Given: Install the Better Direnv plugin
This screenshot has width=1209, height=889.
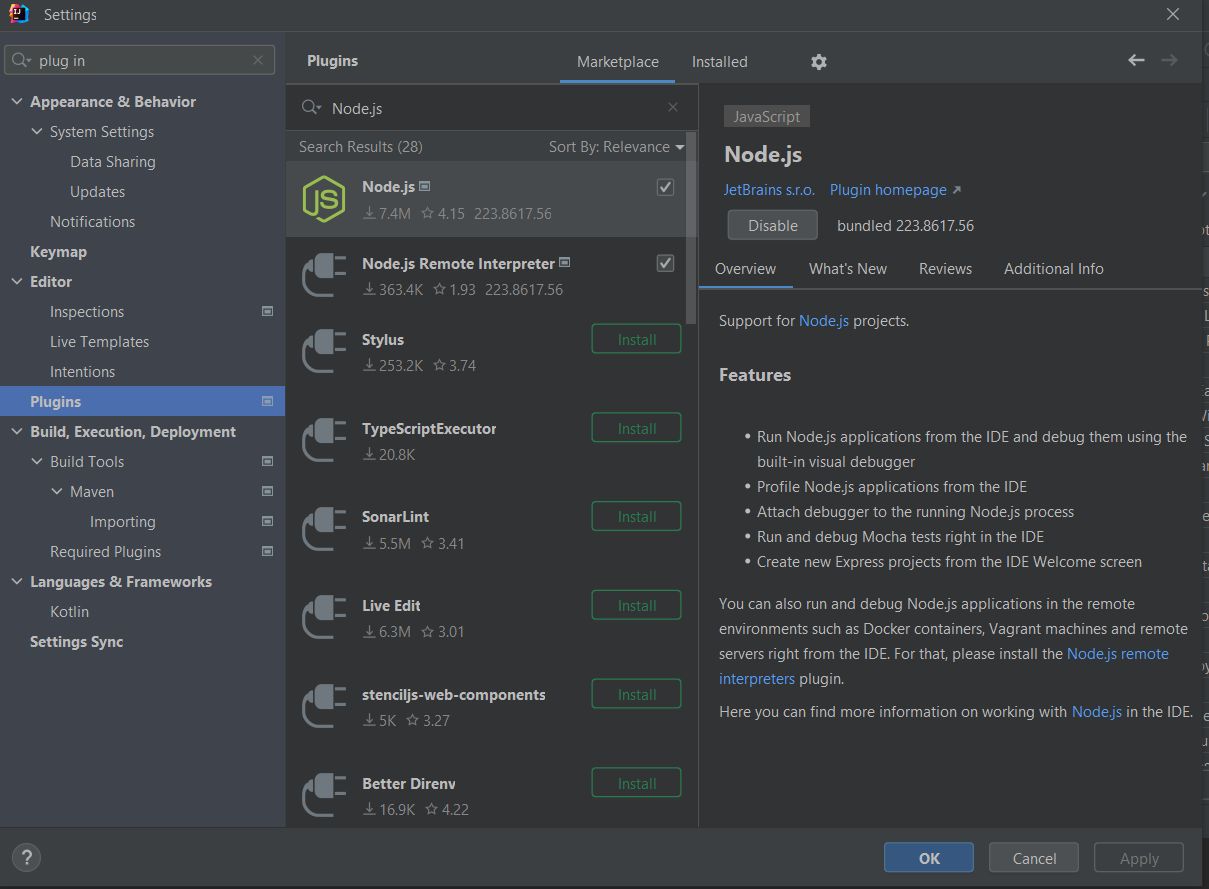Looking at the screenshot, I should [637, 783].
